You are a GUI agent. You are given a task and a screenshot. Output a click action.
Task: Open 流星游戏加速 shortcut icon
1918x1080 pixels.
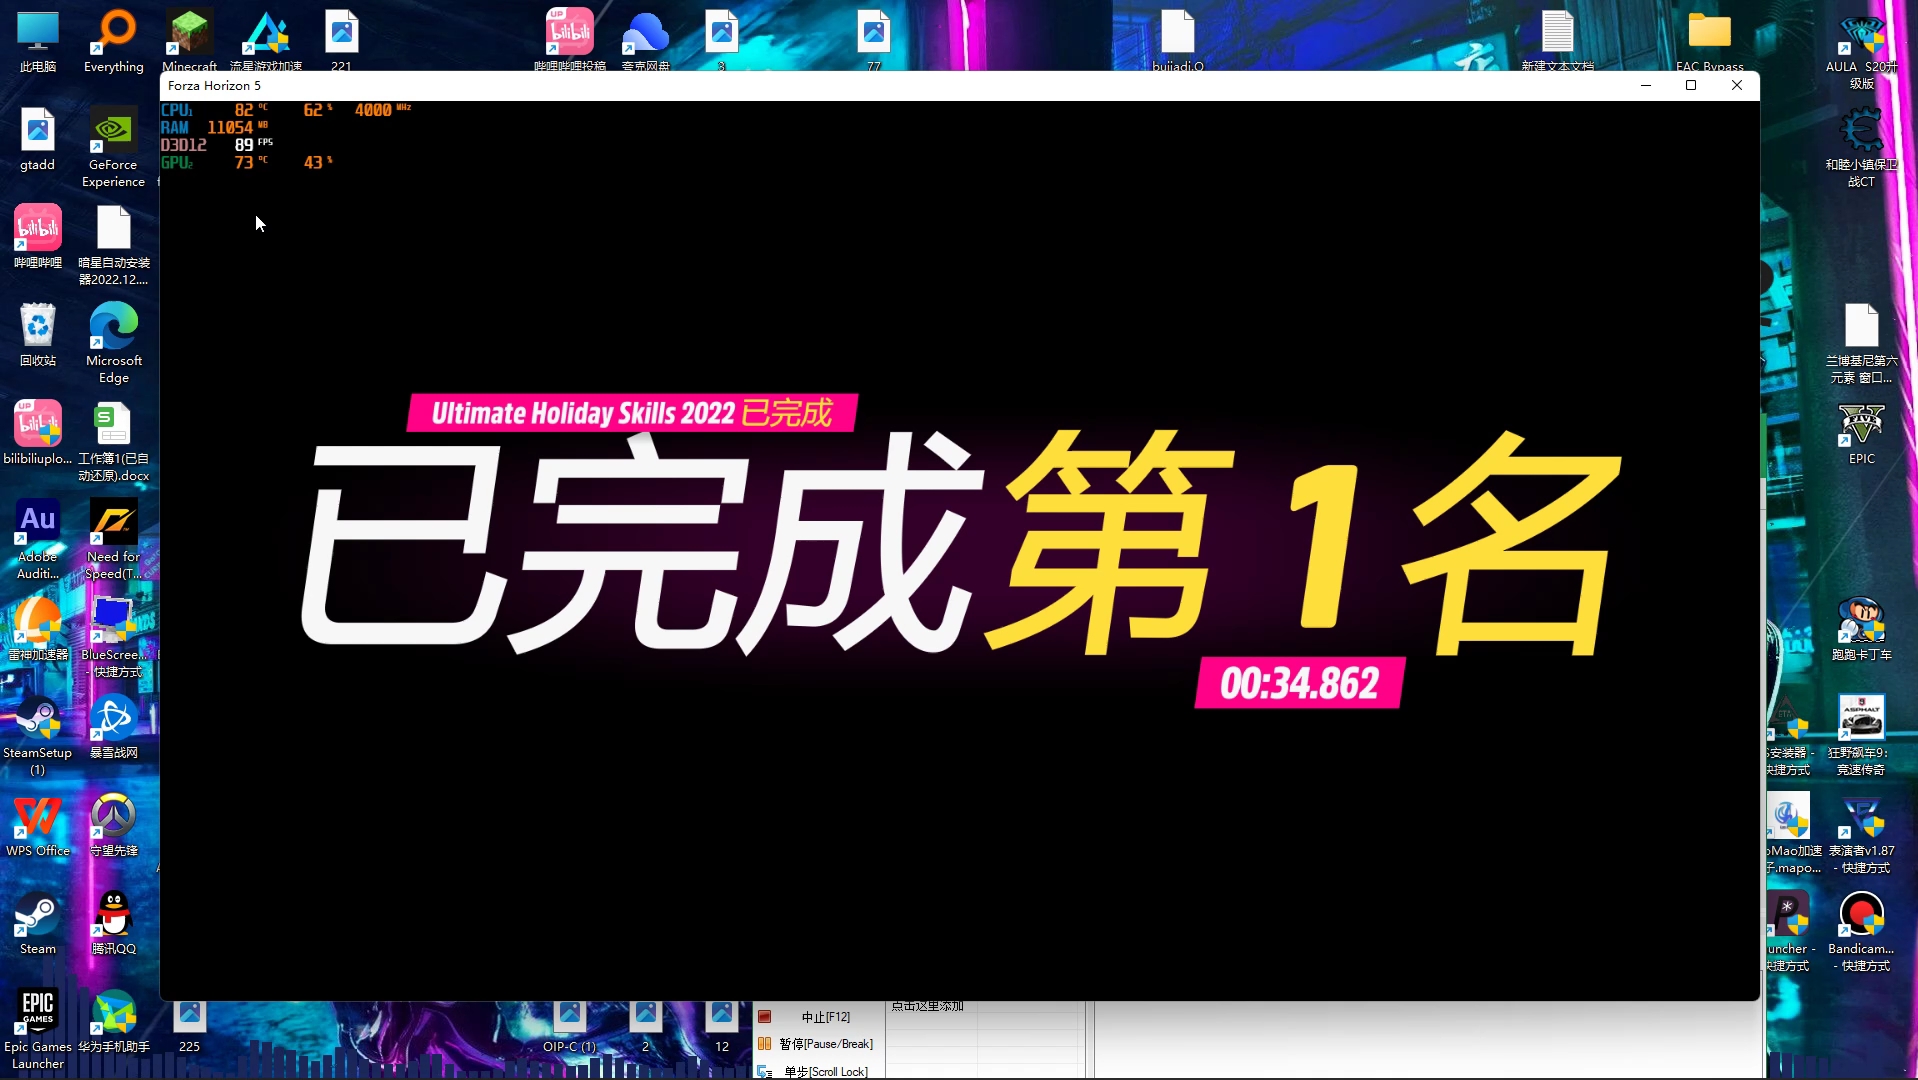click(x=266, y=40)
